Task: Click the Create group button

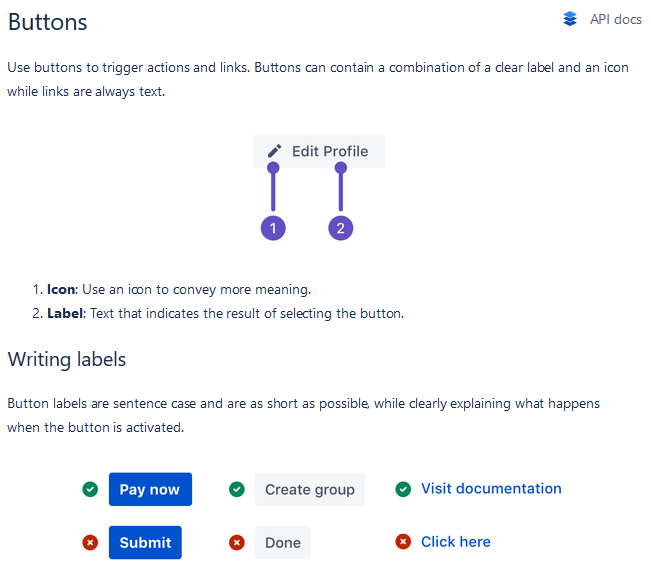Action: pos(310,489)
